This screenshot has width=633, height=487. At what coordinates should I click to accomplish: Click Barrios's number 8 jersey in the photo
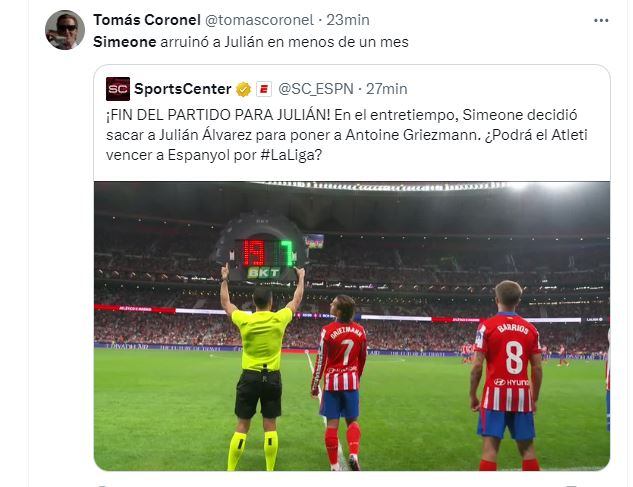click(508, 362)
